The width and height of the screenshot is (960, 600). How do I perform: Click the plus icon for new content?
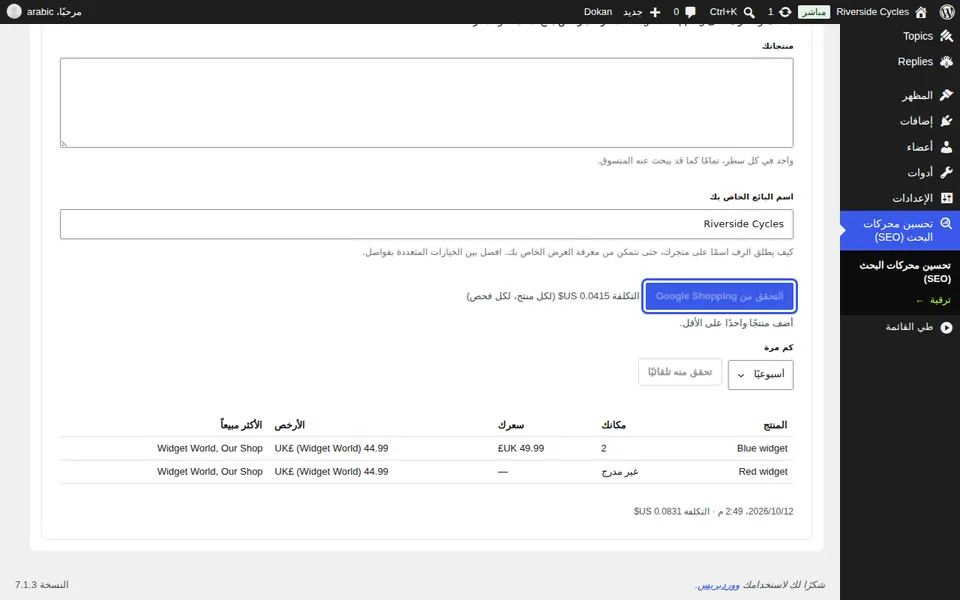(655, 12)
